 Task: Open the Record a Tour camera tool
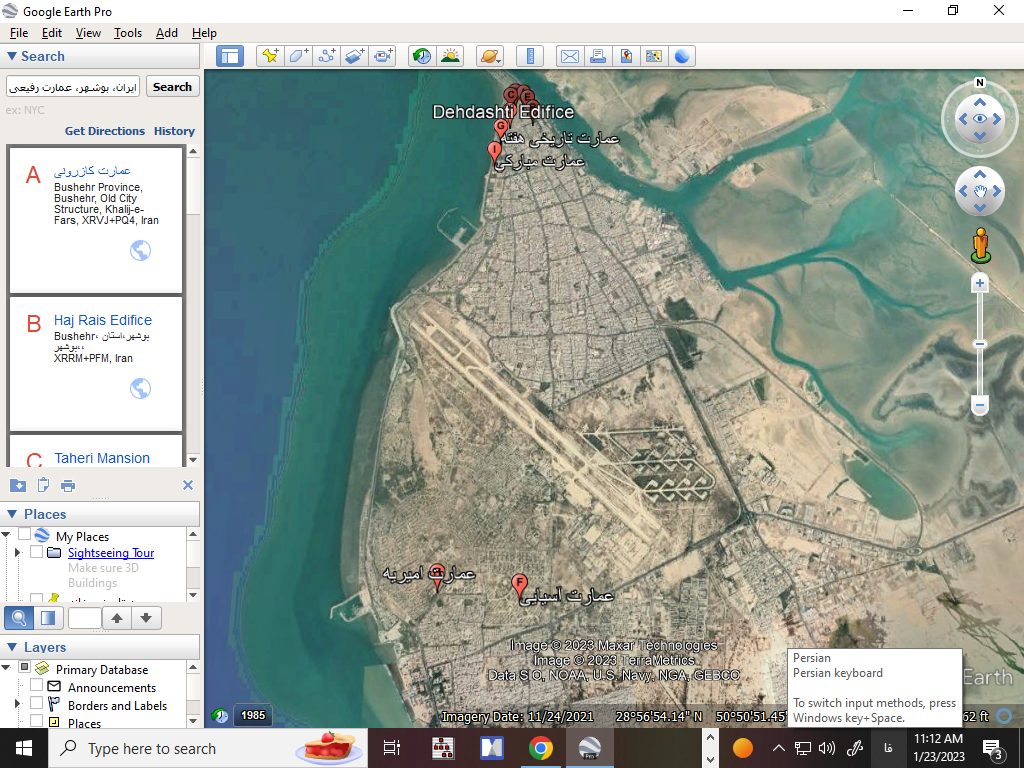click(383, 56)
